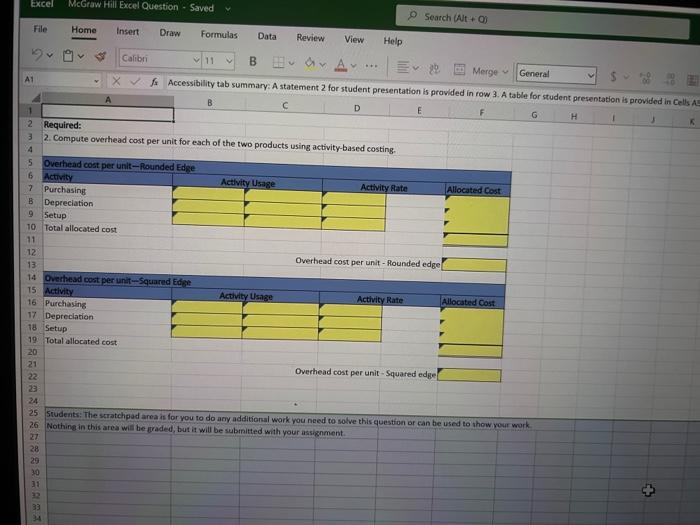Select row 10 header
This screenshot has width=700, height=525.
click(31, 227)
